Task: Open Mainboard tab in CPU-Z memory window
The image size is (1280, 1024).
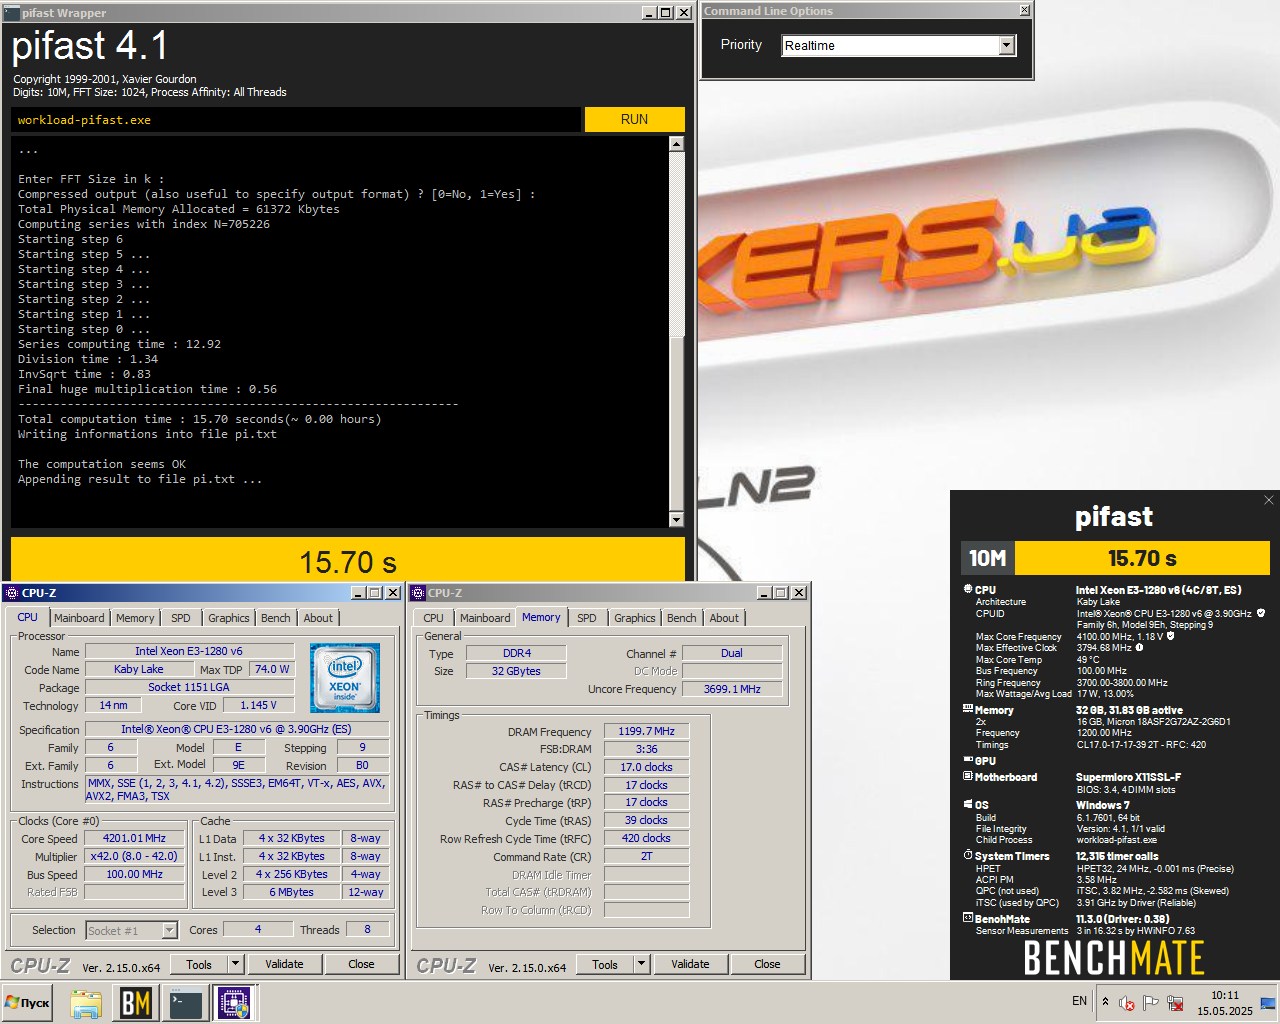Action: tap(485, 618)
